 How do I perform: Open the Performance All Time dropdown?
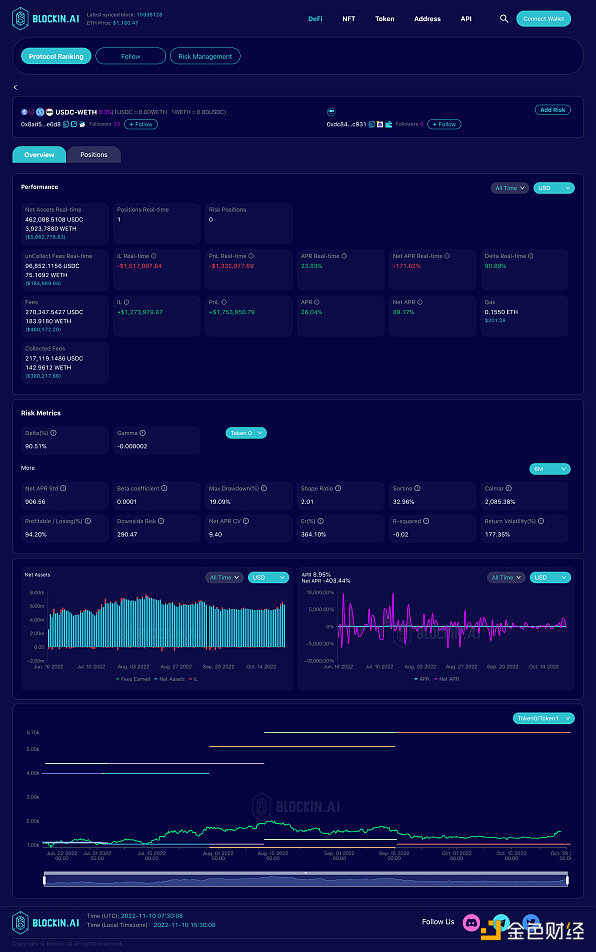tap(510, 188)
